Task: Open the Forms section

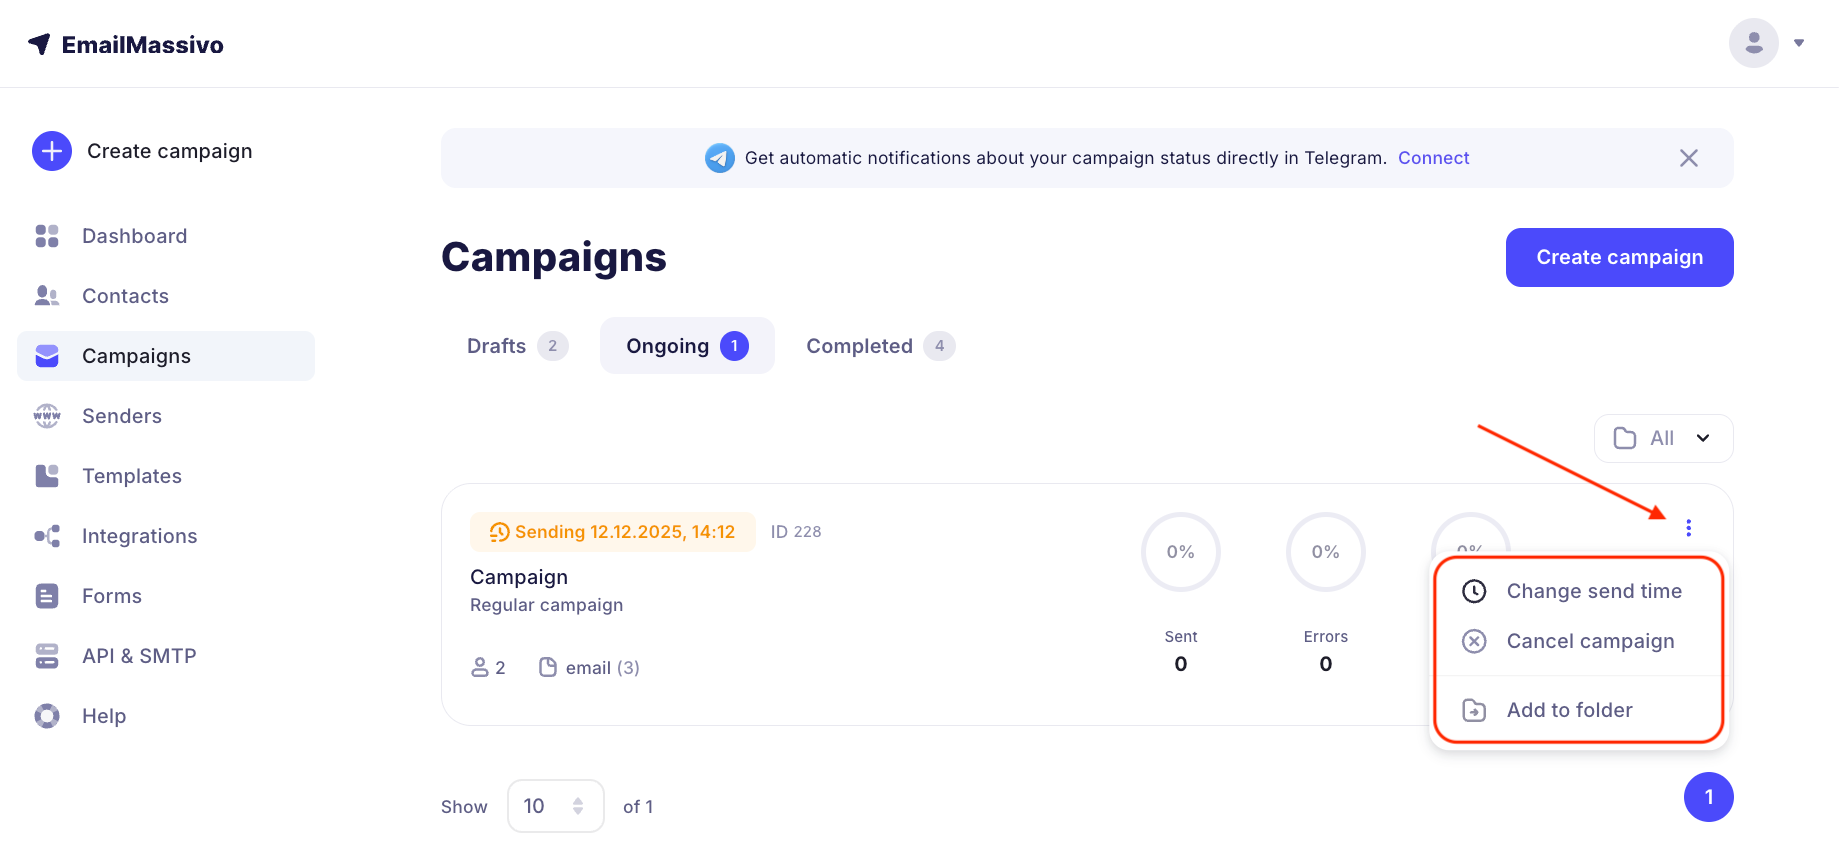Action: (111, 596)
